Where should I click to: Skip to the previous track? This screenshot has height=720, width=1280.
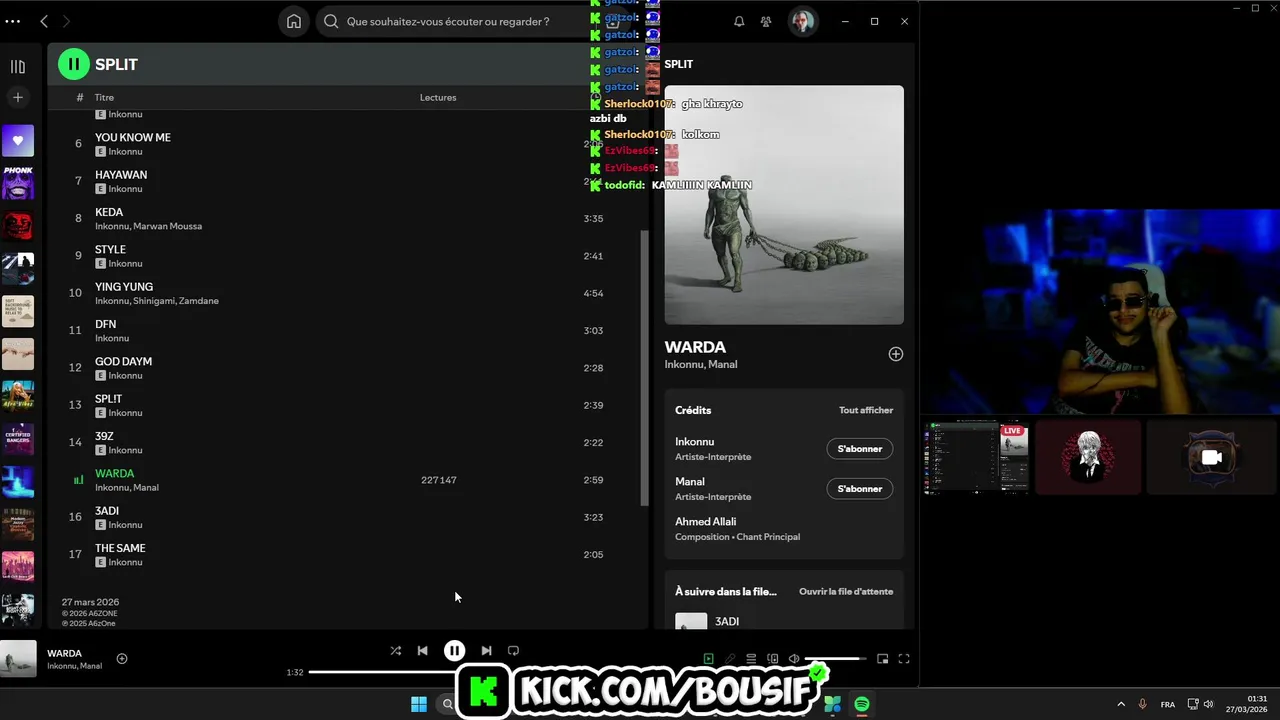coord(423,650)
